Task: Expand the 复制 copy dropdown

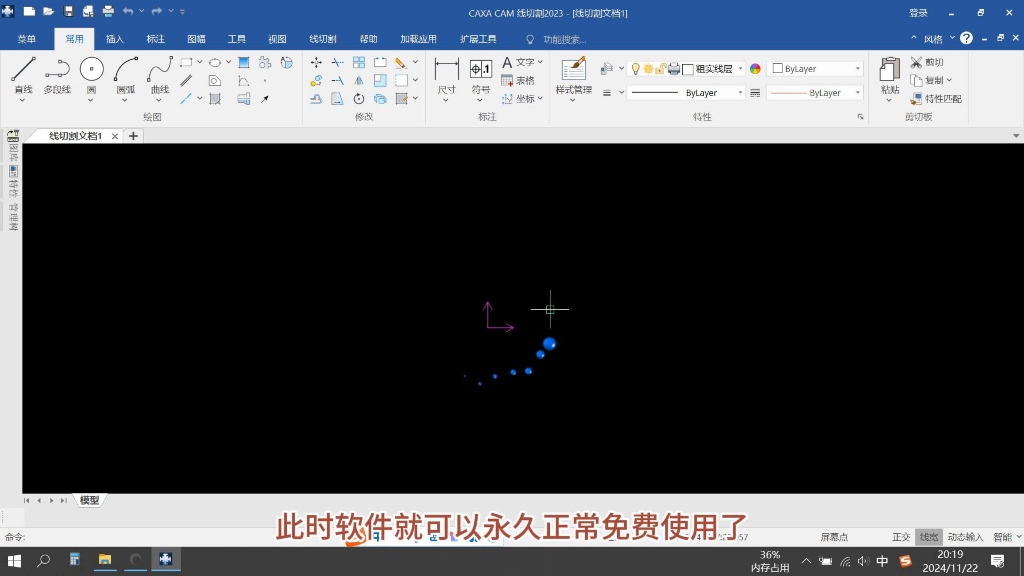Action: [950, 80]
